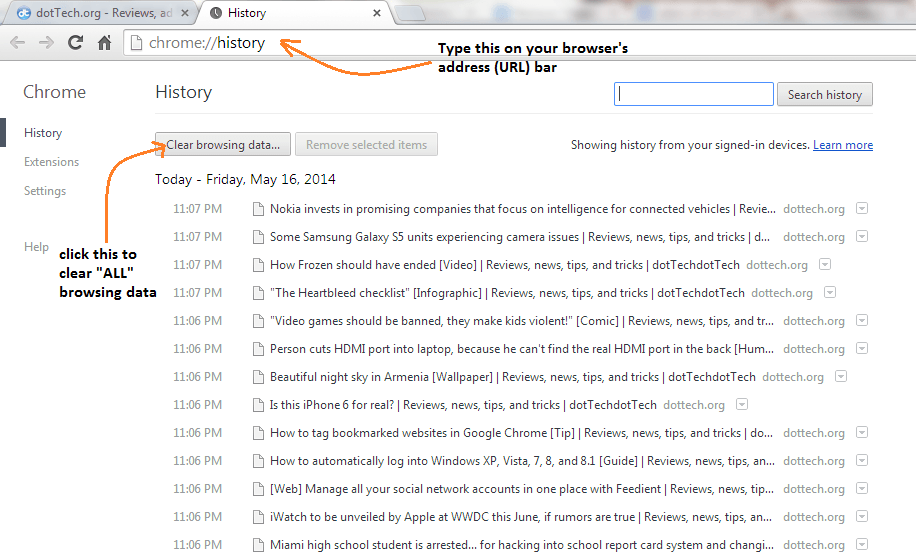Open dropdown for Miami high school entry
Screen dimensions: 916x559
pos(862,544)
